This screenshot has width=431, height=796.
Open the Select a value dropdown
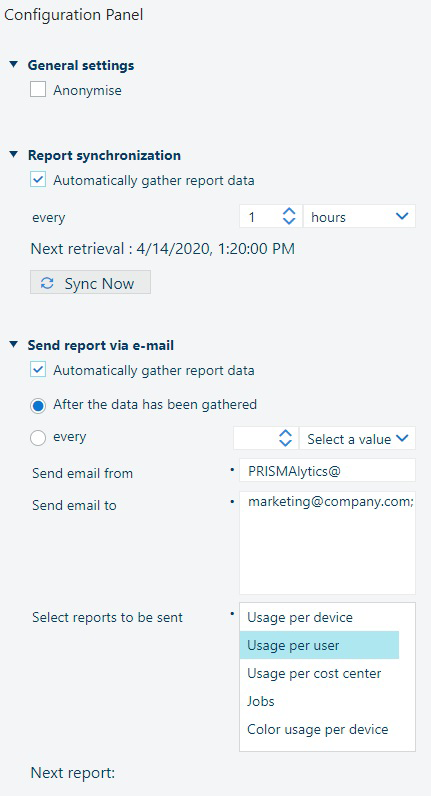point(357,438)
